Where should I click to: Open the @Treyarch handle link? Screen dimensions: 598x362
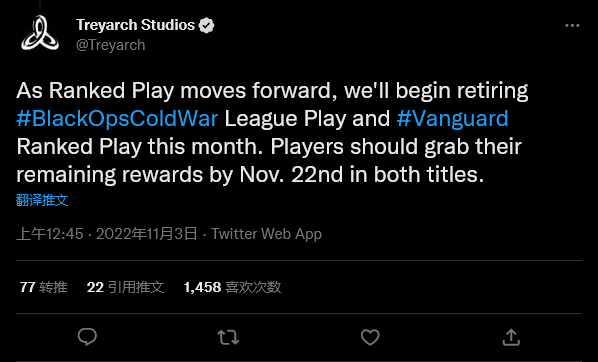click(111, 45)
